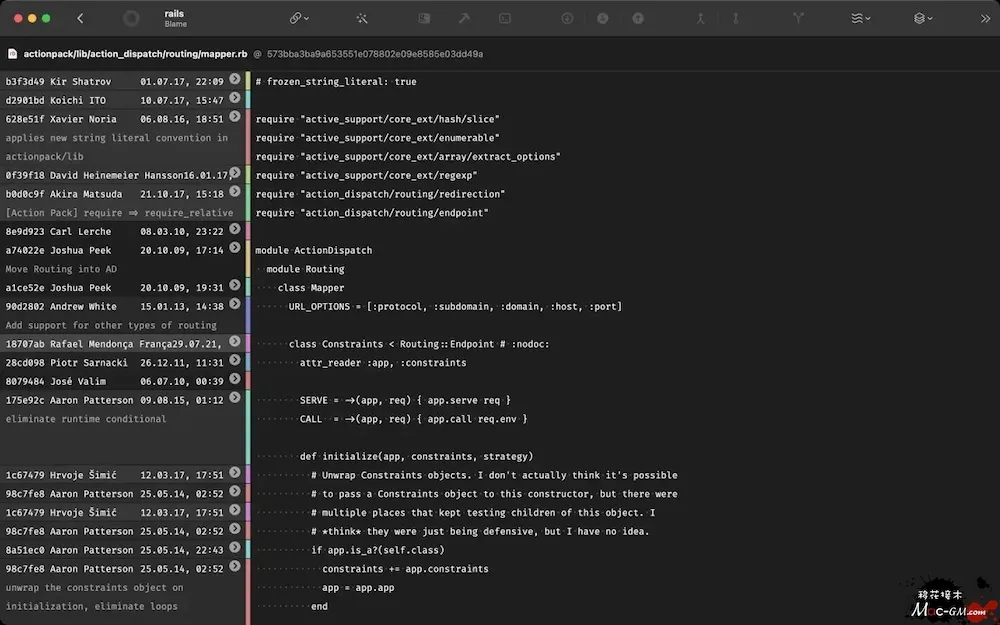Open commit arrow for 175e92c Aaron Patterson
Image resolution: width=1000 pixels, height=625 pixels.
click(235, 397)
